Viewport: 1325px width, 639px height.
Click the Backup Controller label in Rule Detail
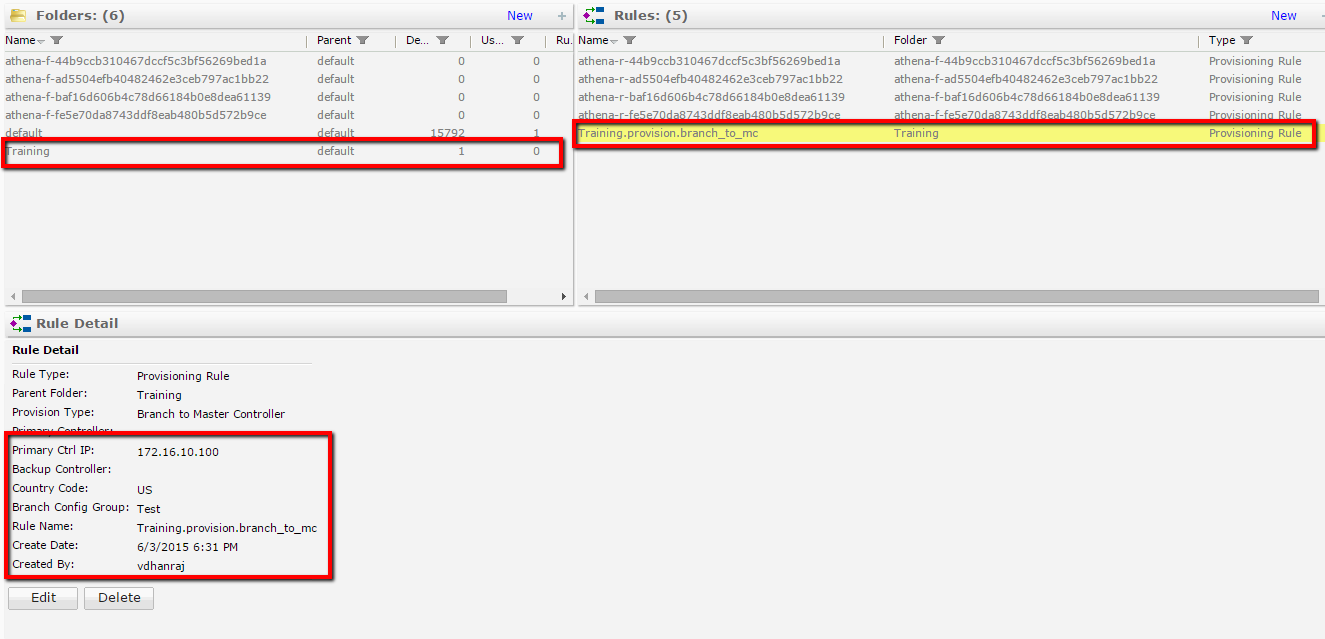[62, 469]
